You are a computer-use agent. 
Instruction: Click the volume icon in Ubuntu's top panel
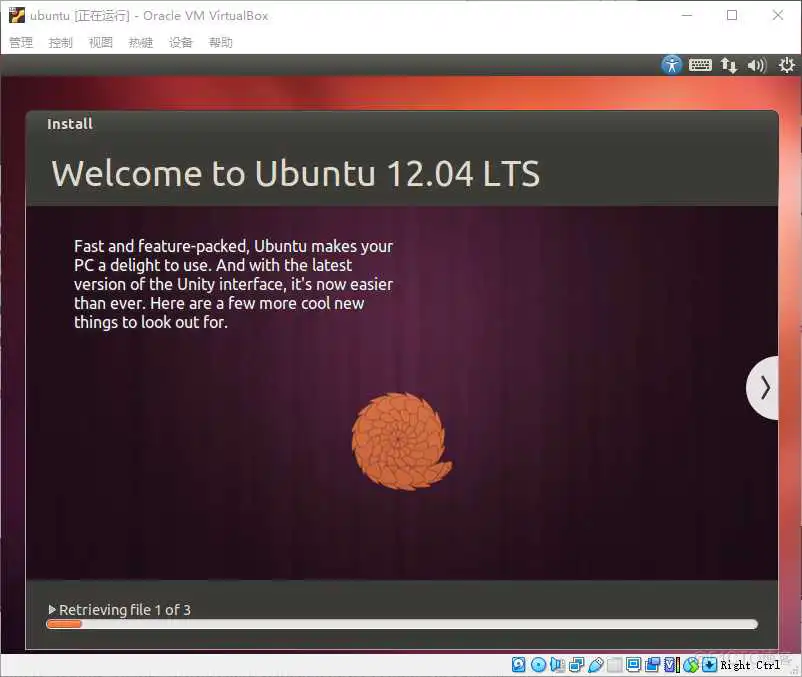(x=757, y=65)
